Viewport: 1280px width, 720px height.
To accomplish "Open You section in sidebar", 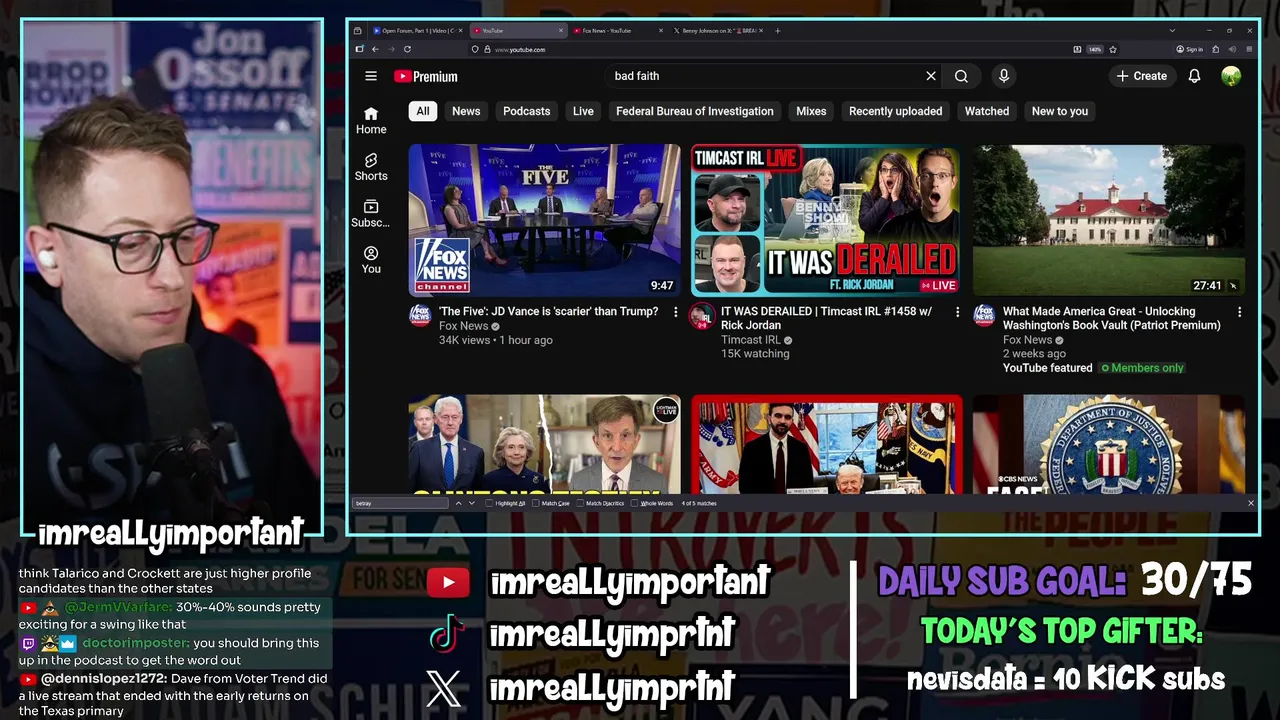I will point(371,260).
